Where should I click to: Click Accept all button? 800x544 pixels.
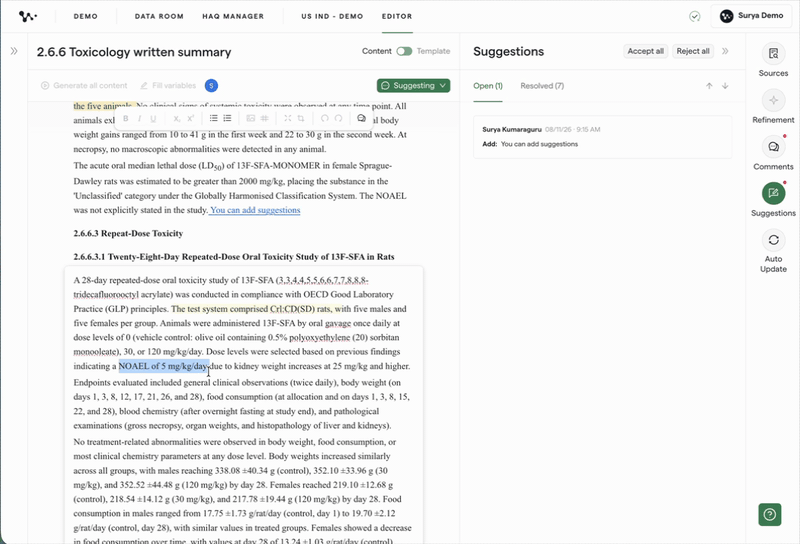645,51
